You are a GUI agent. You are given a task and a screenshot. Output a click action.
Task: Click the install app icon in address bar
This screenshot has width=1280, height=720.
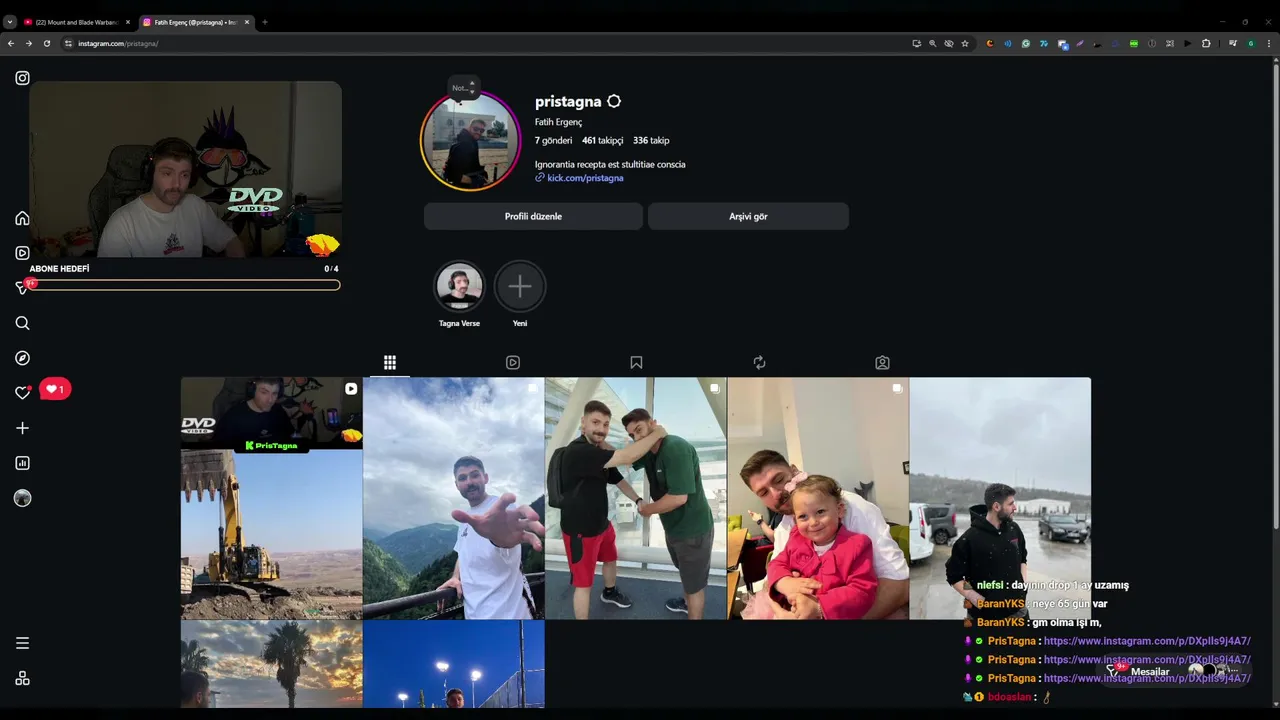pos(917,43)
